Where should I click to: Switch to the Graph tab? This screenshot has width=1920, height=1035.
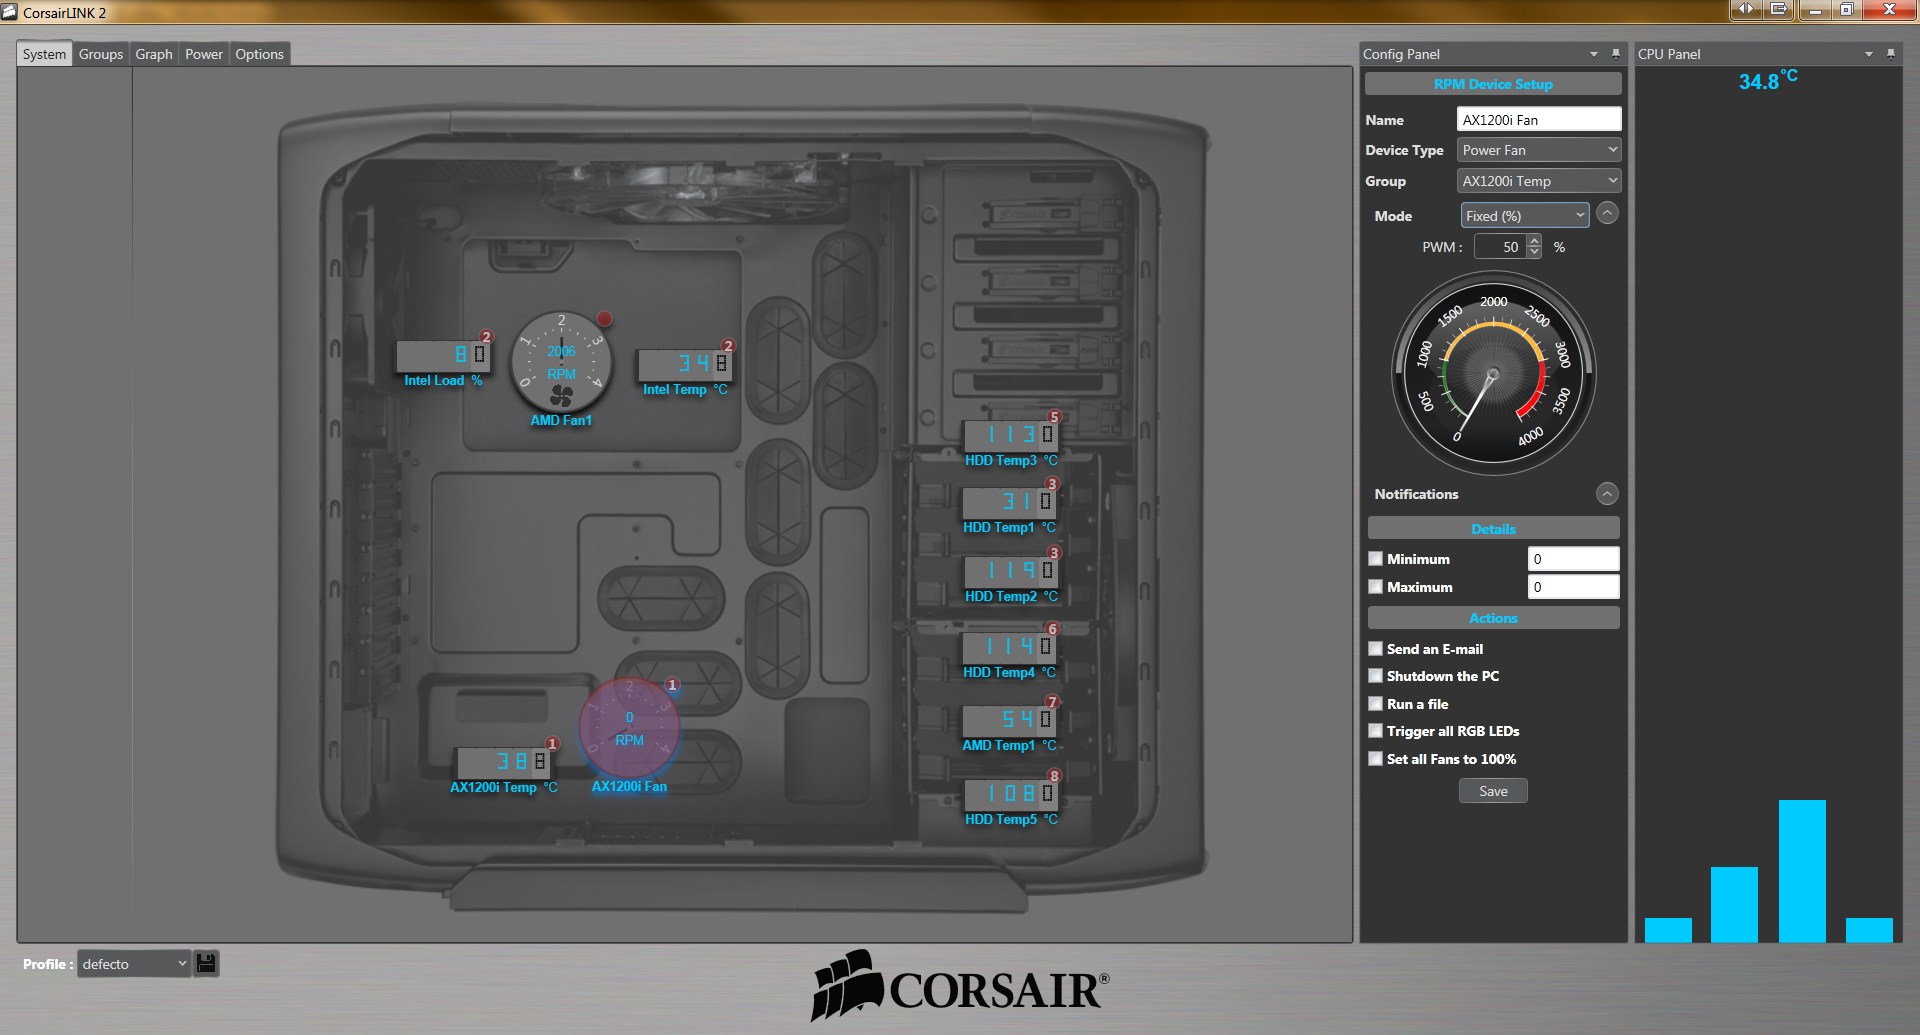(154, 54)
